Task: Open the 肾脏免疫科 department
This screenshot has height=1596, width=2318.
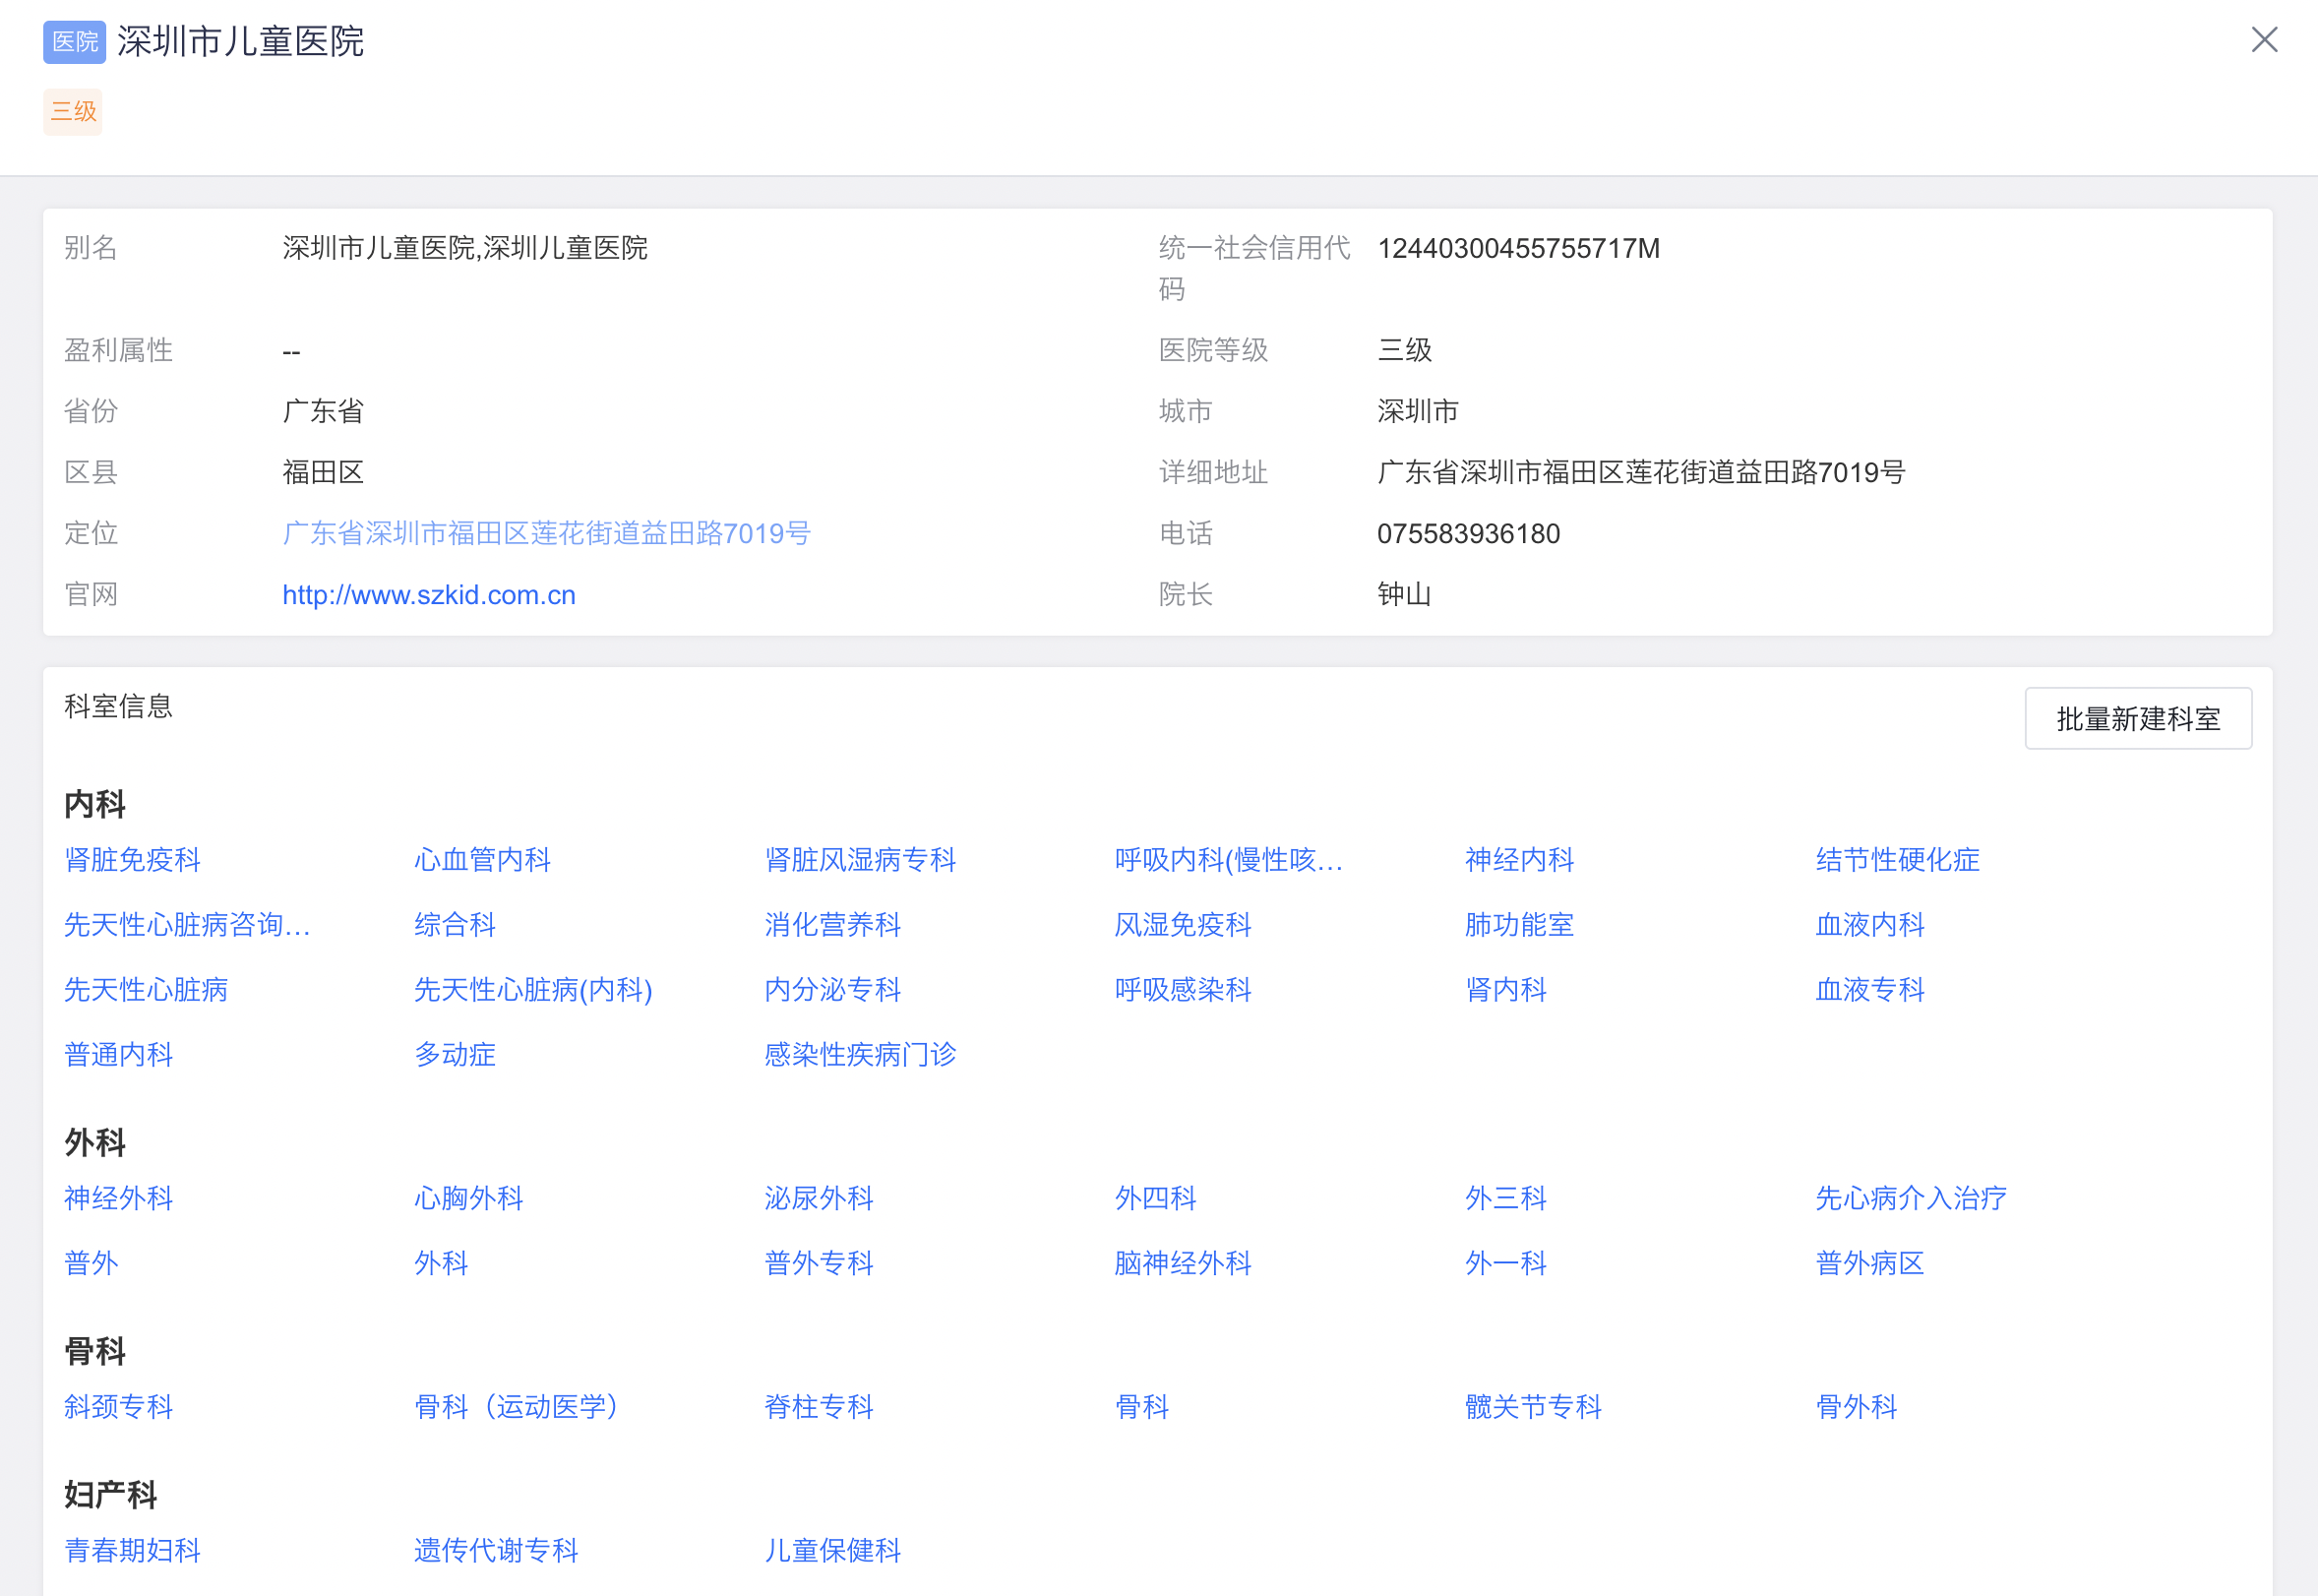Action: tap(132, 860)
